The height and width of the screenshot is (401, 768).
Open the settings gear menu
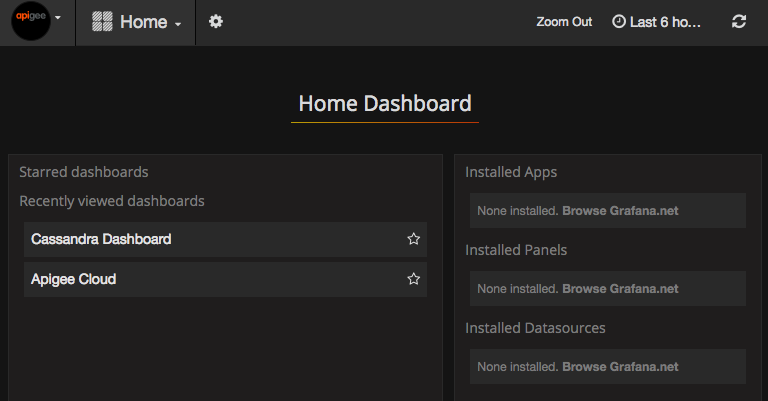pos(215,22)
